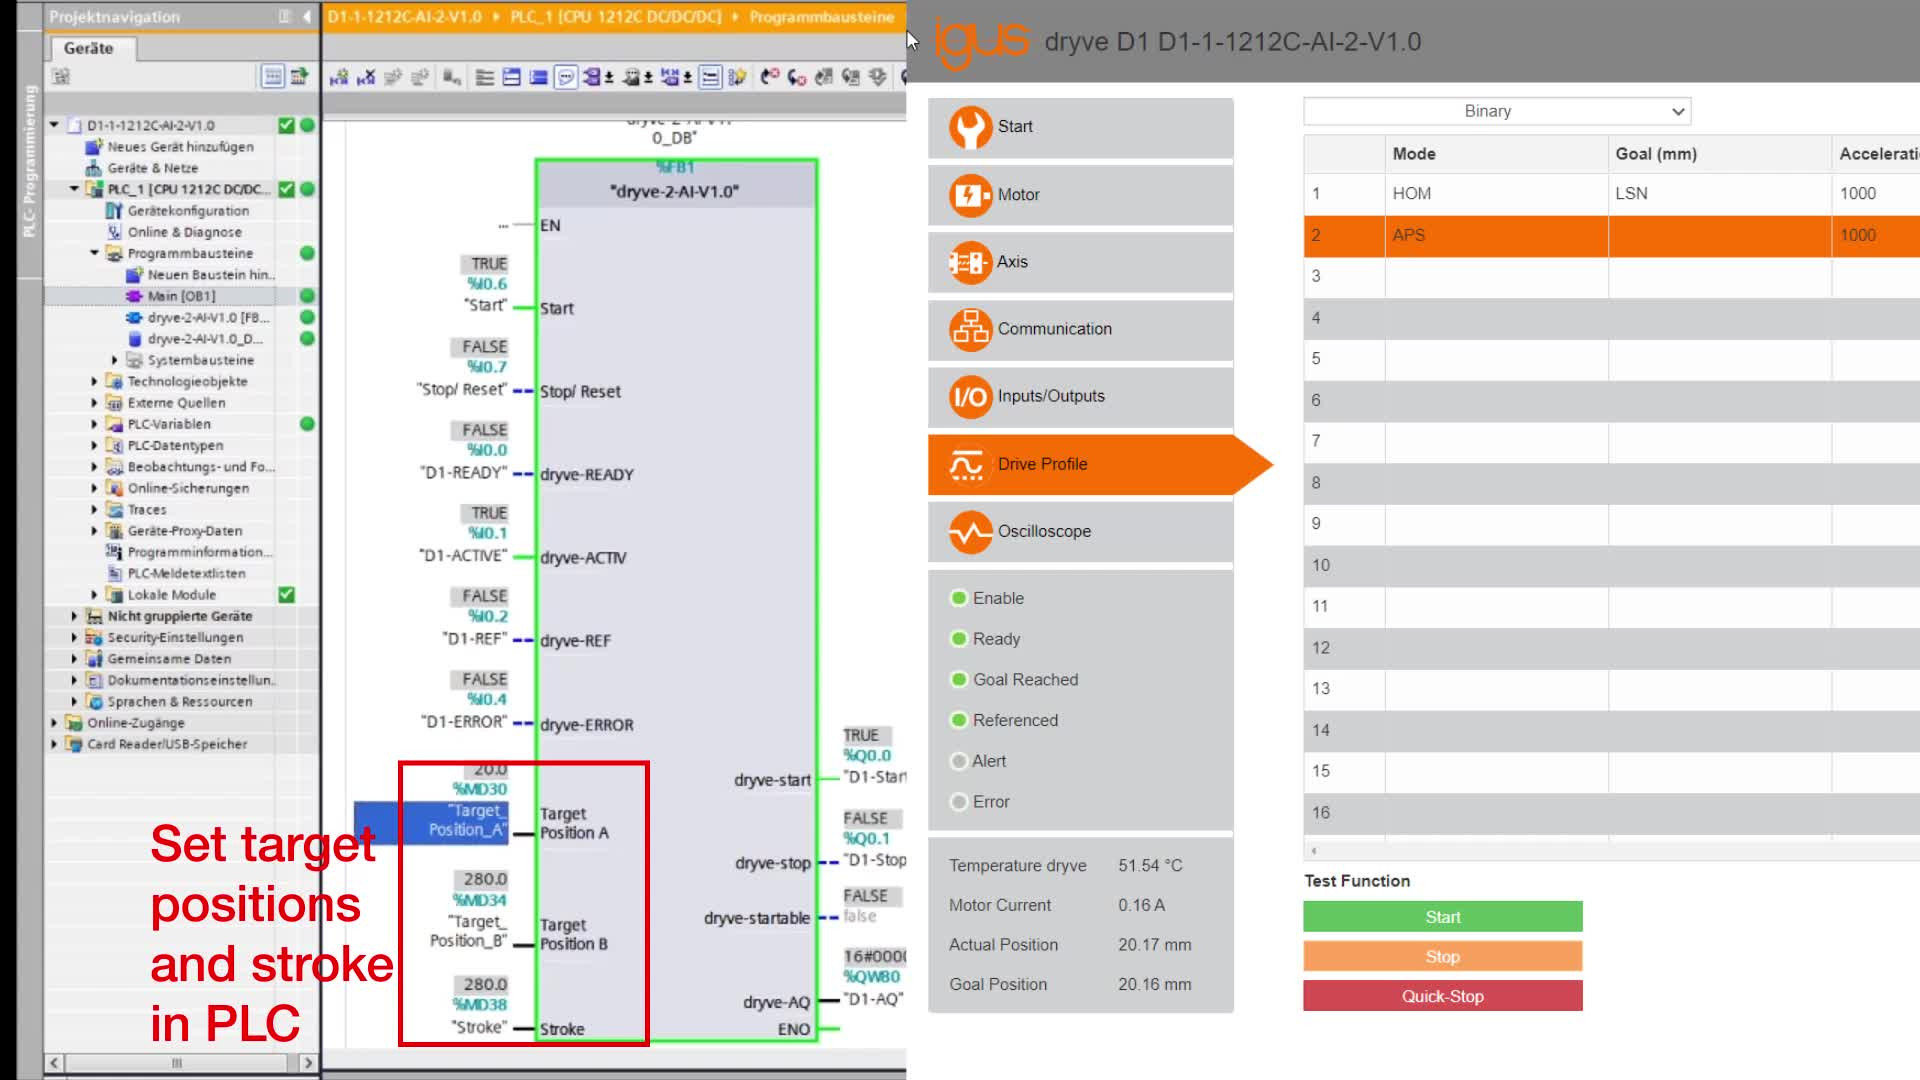Select the dryve-2-AI-V1.0_DB data block
The image size is (1920, 1080).
click(x=205, y=339)
